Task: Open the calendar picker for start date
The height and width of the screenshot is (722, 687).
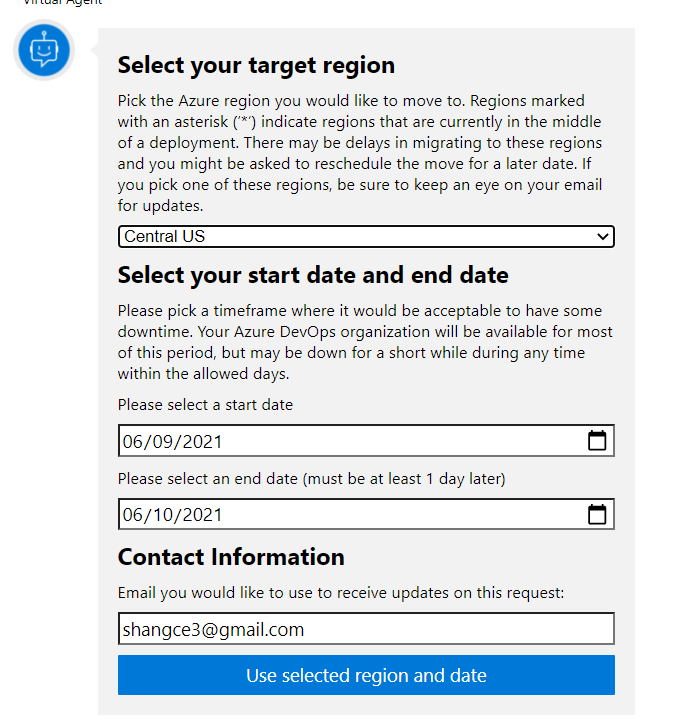Action: coord(597,441)
